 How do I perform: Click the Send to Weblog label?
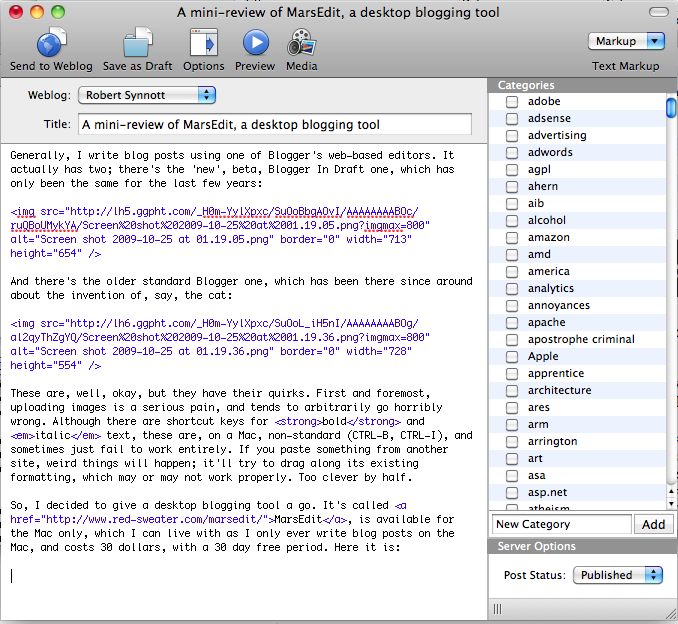(x=51, y=66)
